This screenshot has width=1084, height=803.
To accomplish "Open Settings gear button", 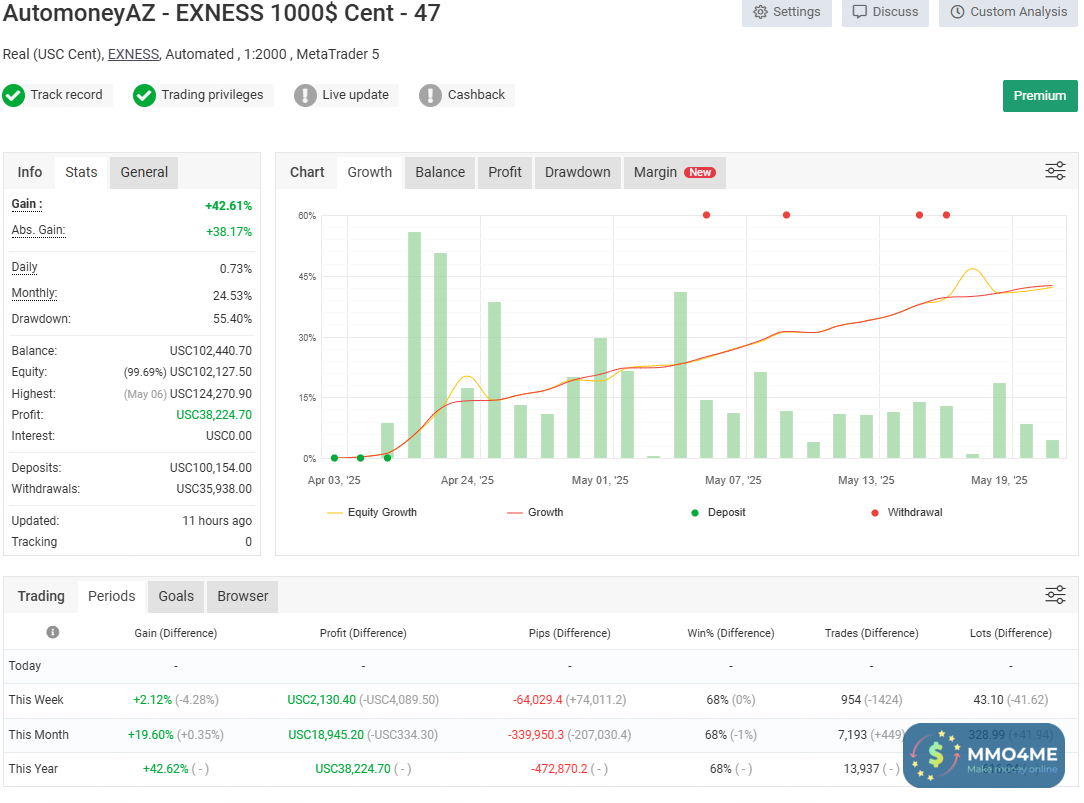I will coord(787,12).
